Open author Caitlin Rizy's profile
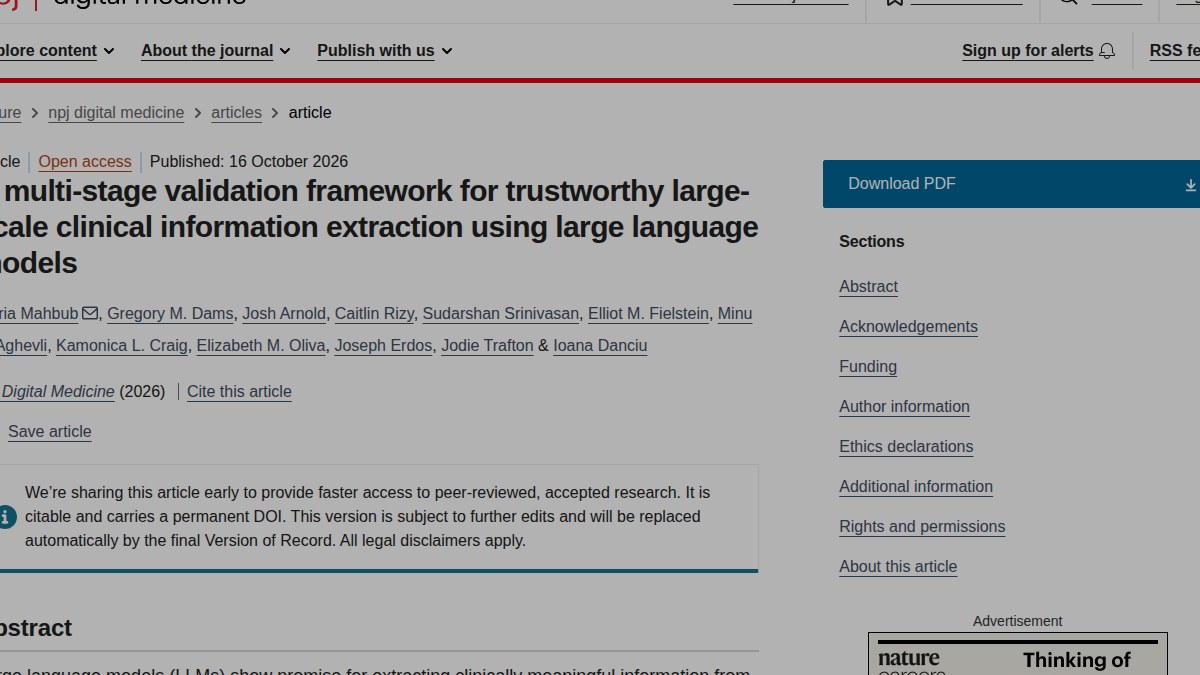 374,314
